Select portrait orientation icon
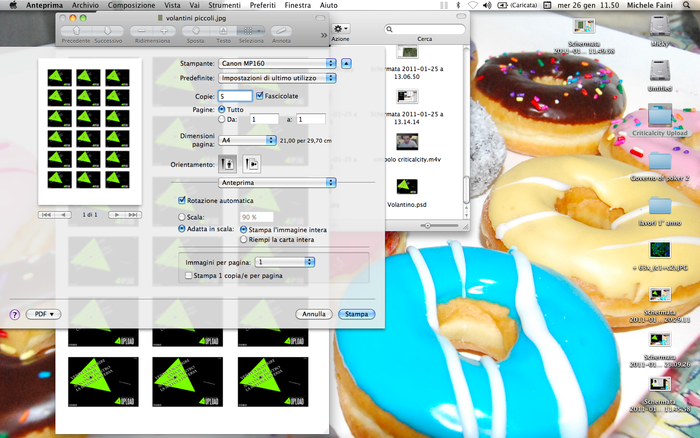Image resolution: width=700 pixels, height=438 pixels. point(228,164)
